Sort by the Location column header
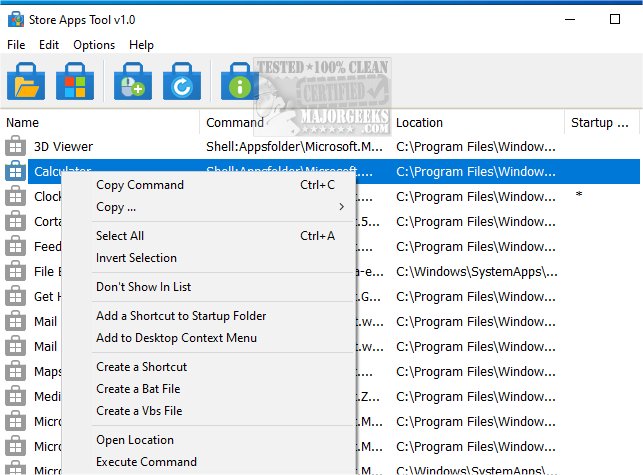This screenshot has width=643, height=475. (x=477, y=122)
